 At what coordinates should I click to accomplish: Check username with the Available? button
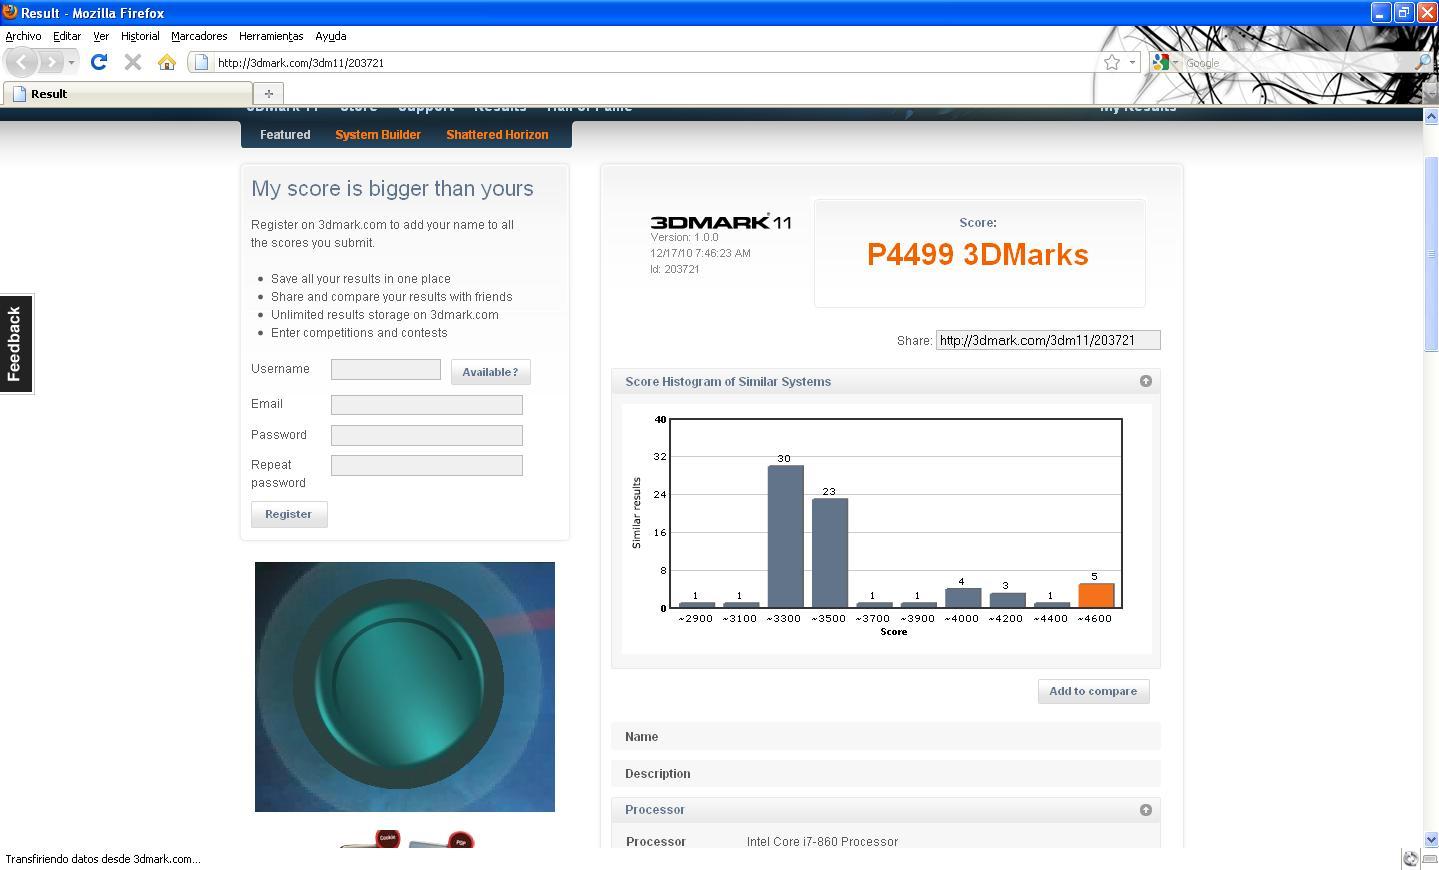tap(490, 372)
